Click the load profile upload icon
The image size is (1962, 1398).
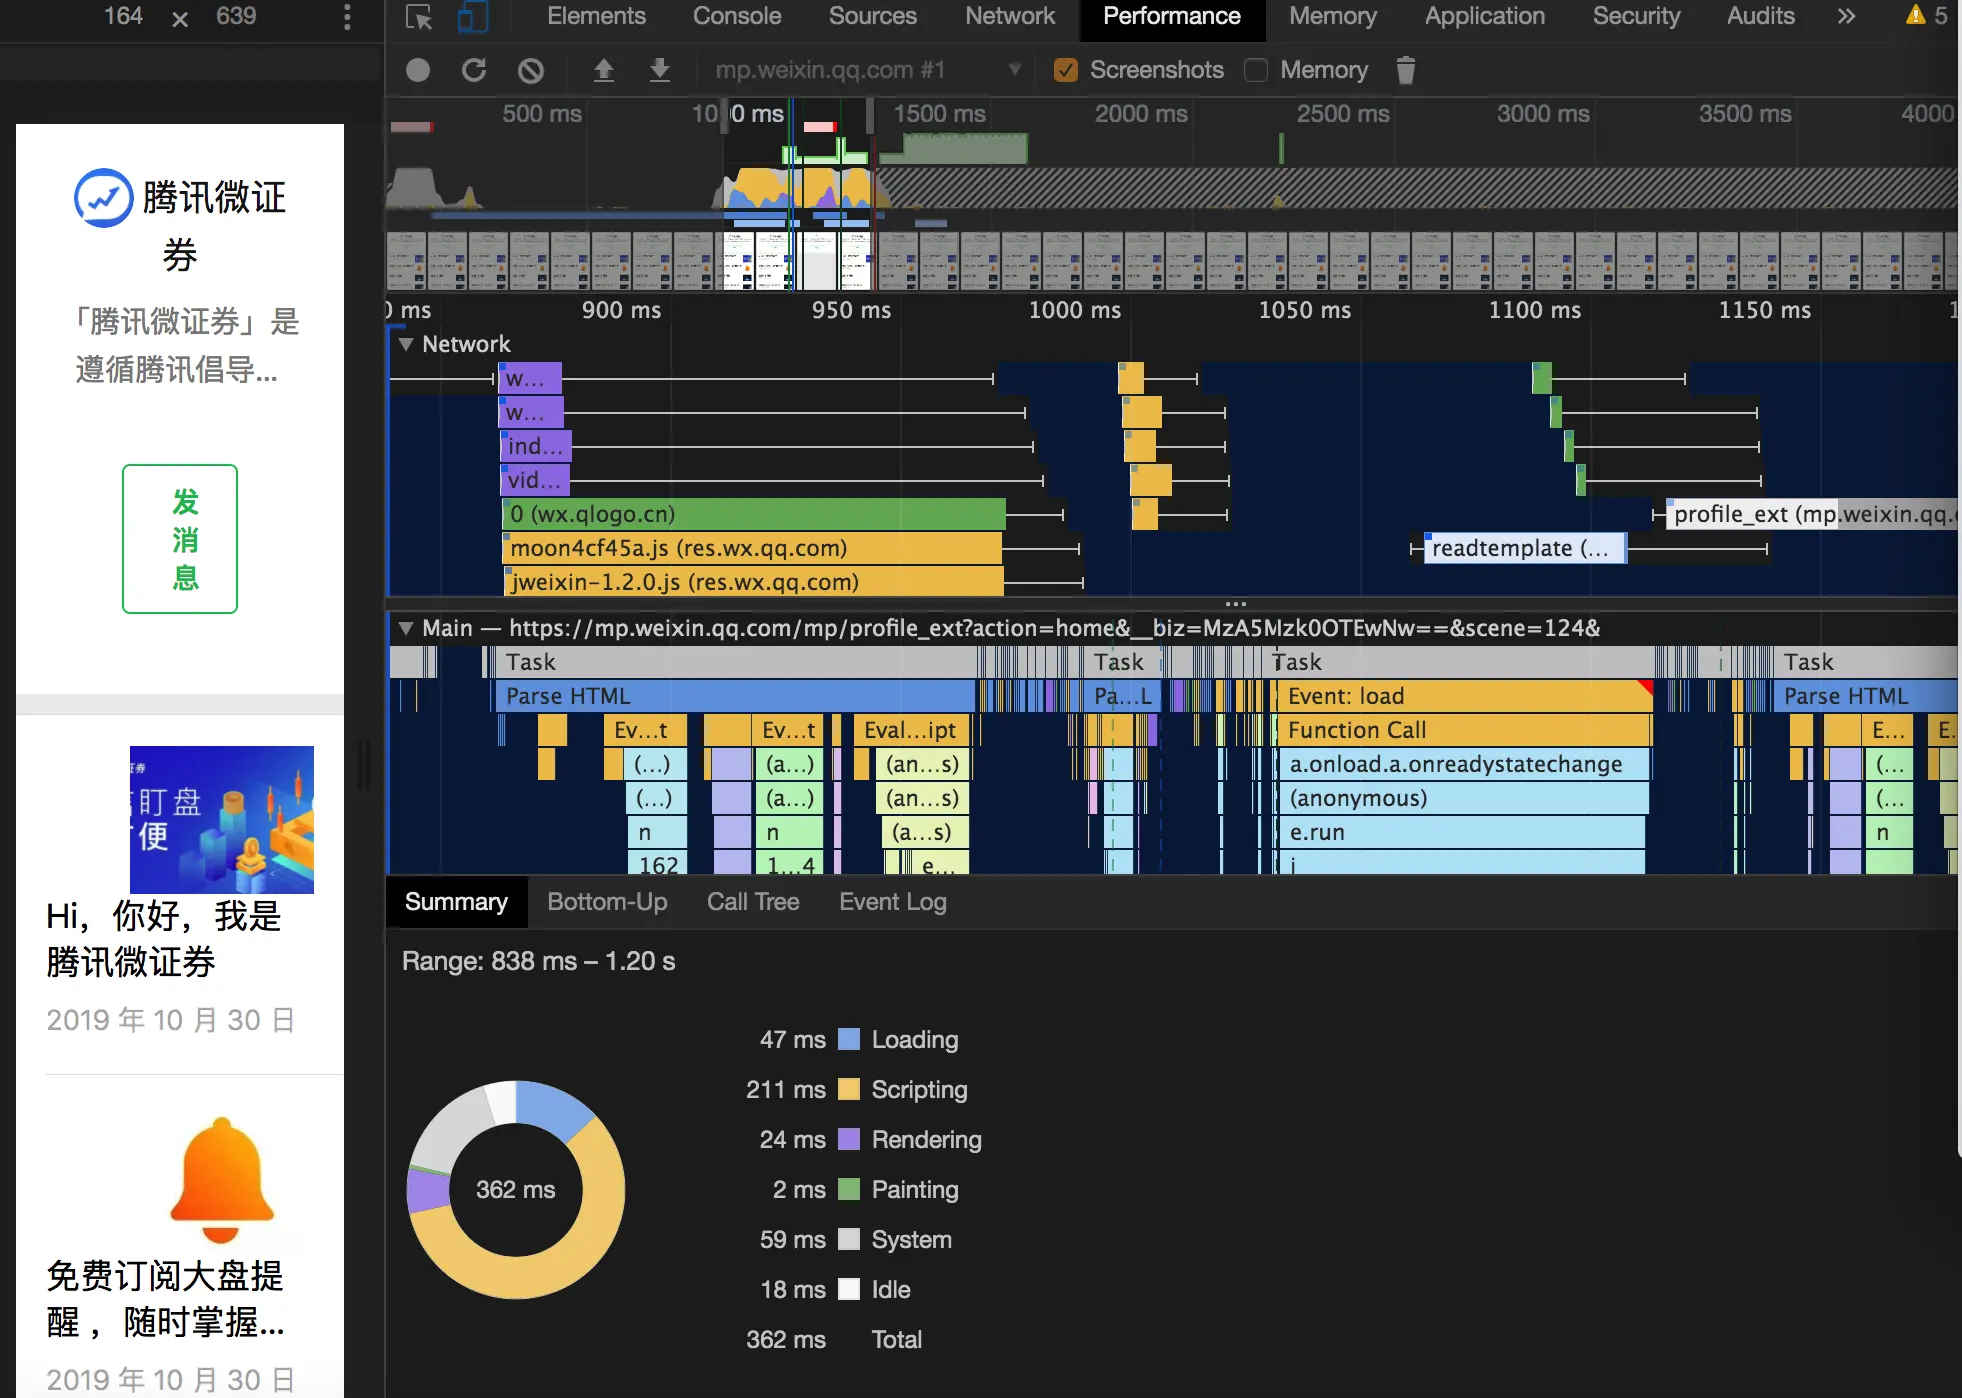(x=603, y=70)
